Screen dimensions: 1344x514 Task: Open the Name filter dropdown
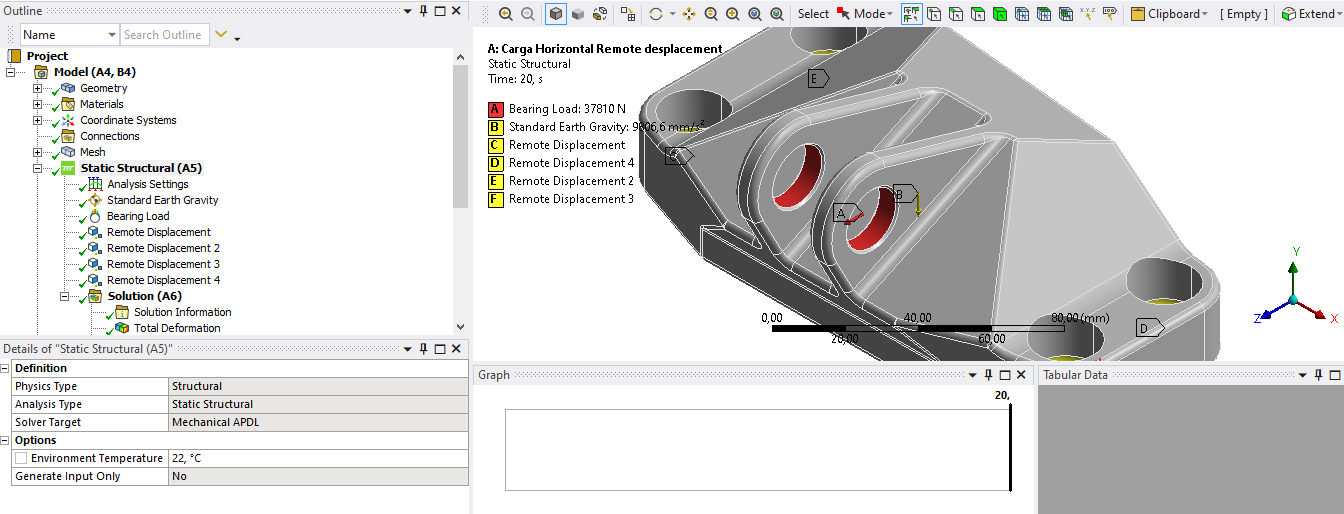110,35
